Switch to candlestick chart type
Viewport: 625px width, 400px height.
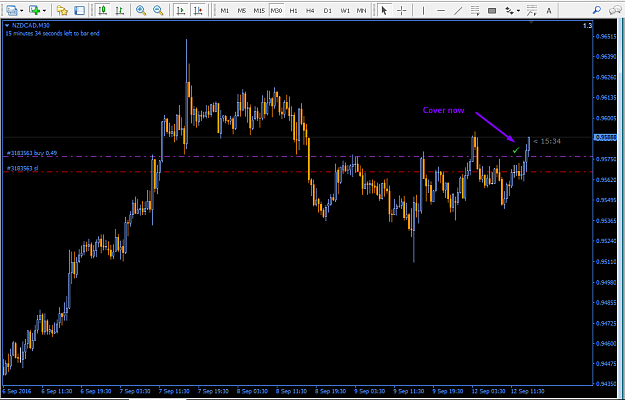pos(102,10)
